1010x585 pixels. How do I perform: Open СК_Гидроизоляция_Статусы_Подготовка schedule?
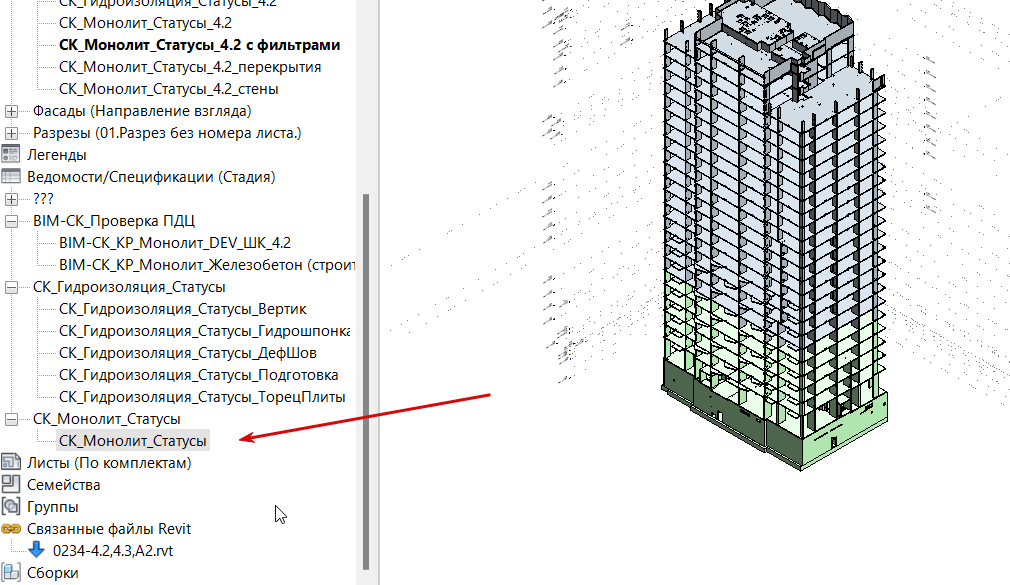(x=198, y=374)
